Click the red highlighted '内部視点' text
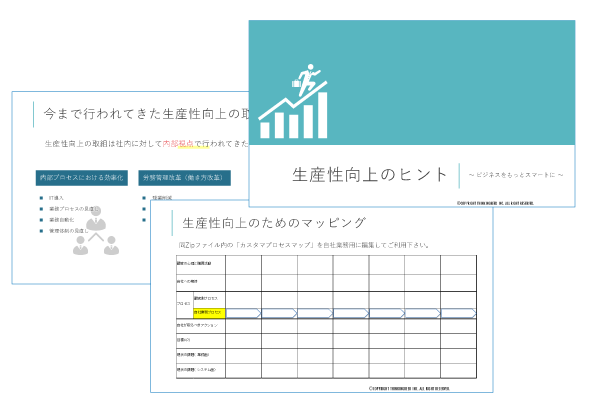The width and height of the screenshot is (600, 400). click(x=178, y=144)
